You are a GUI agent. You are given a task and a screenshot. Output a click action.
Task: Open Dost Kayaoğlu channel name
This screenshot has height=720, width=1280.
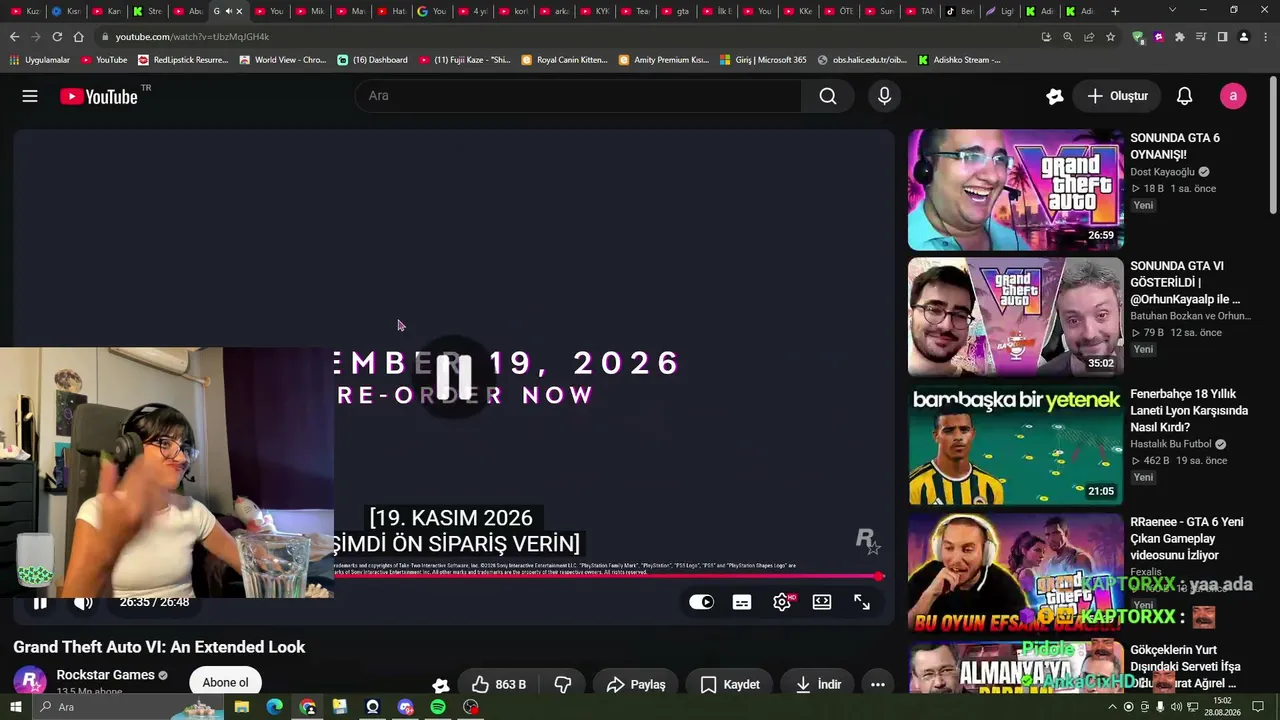1162,172
